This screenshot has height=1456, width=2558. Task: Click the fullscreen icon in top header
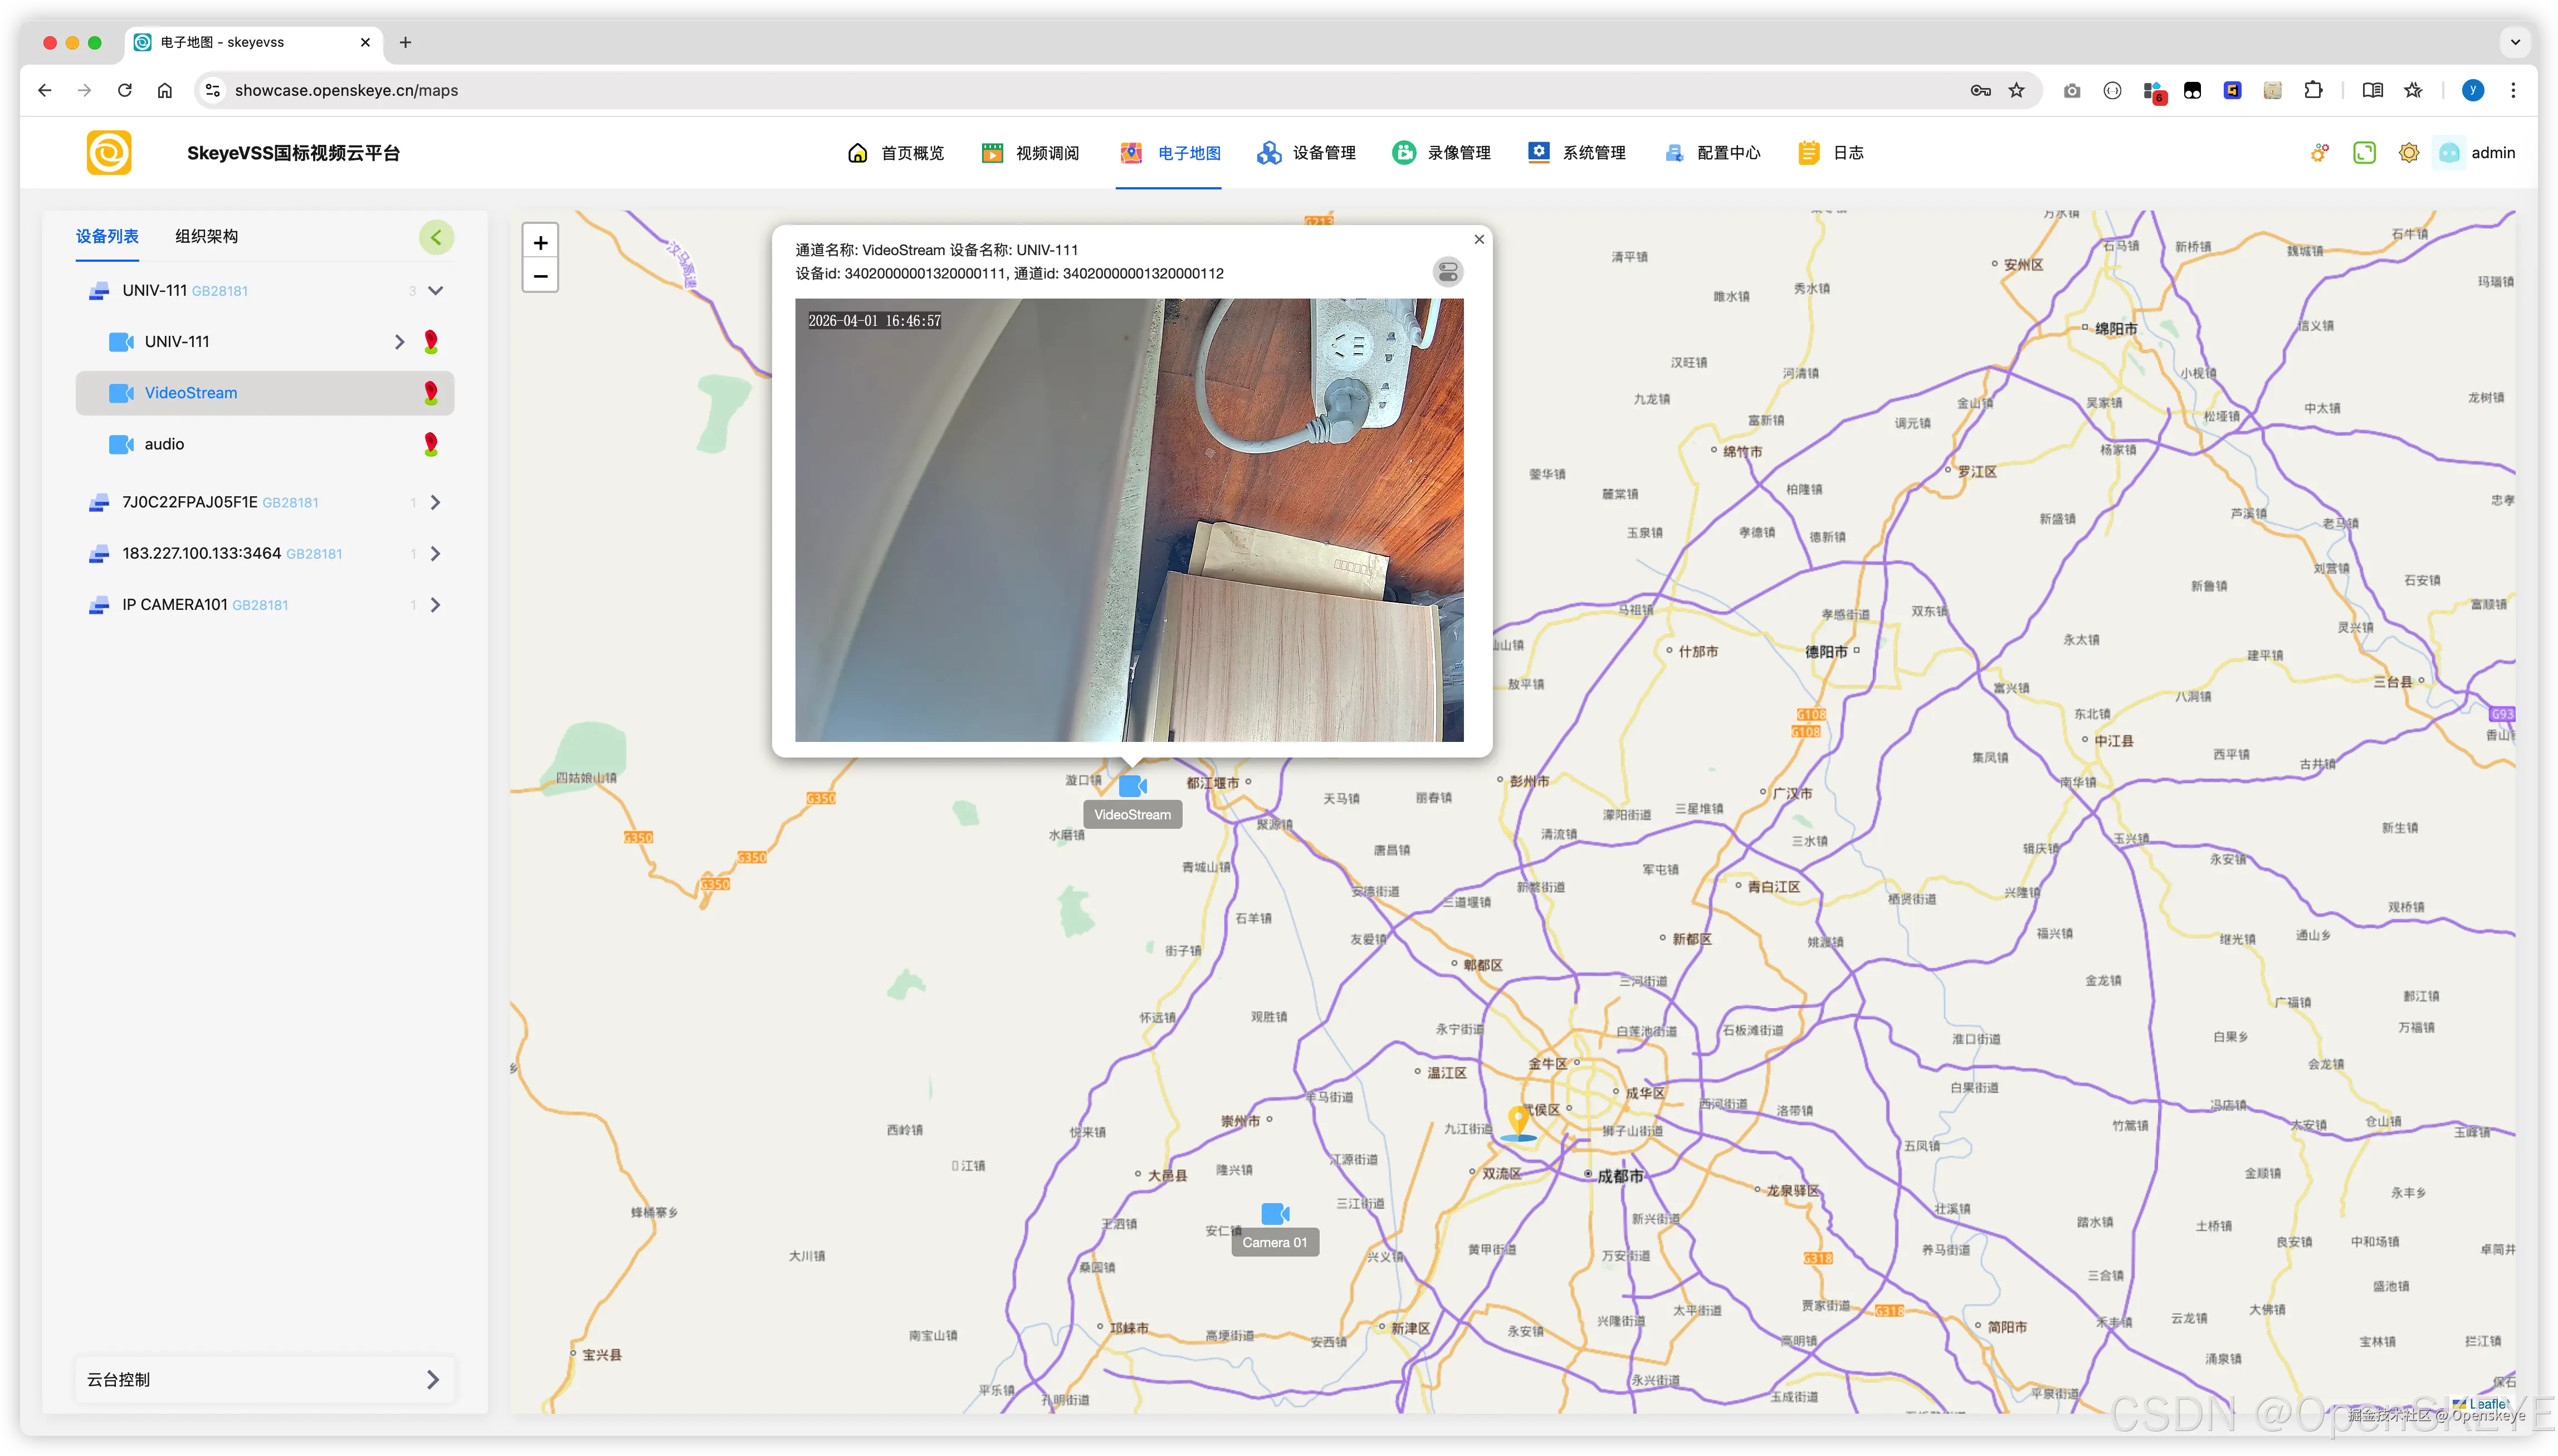tap(2364, 153)
